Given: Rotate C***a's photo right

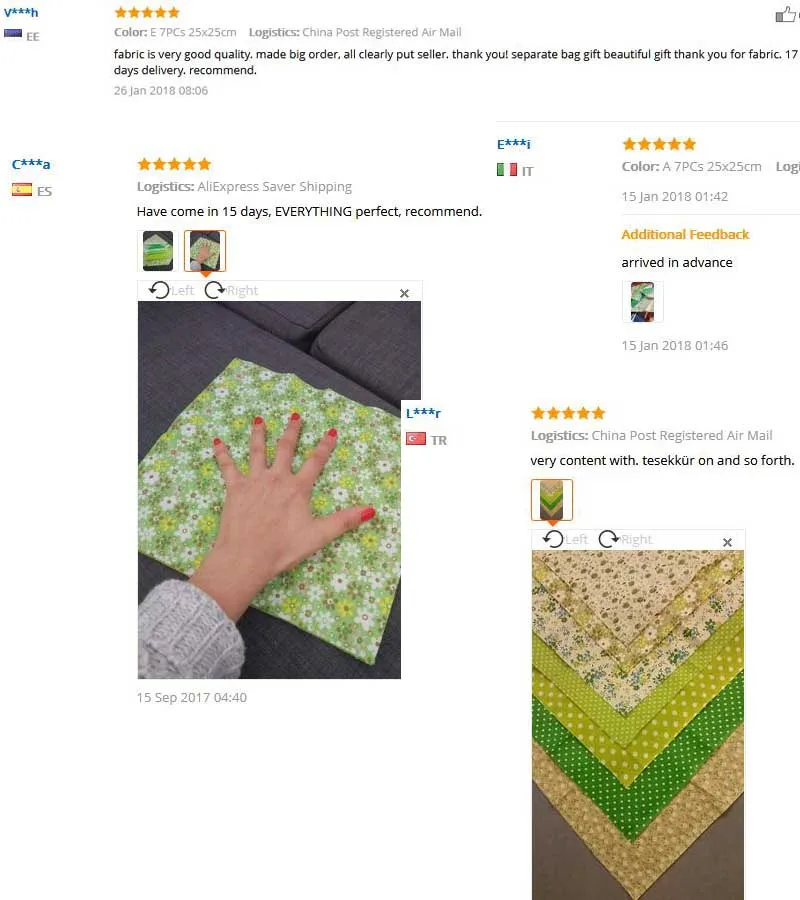Looking at the screenshot, I should click(231, 290).
